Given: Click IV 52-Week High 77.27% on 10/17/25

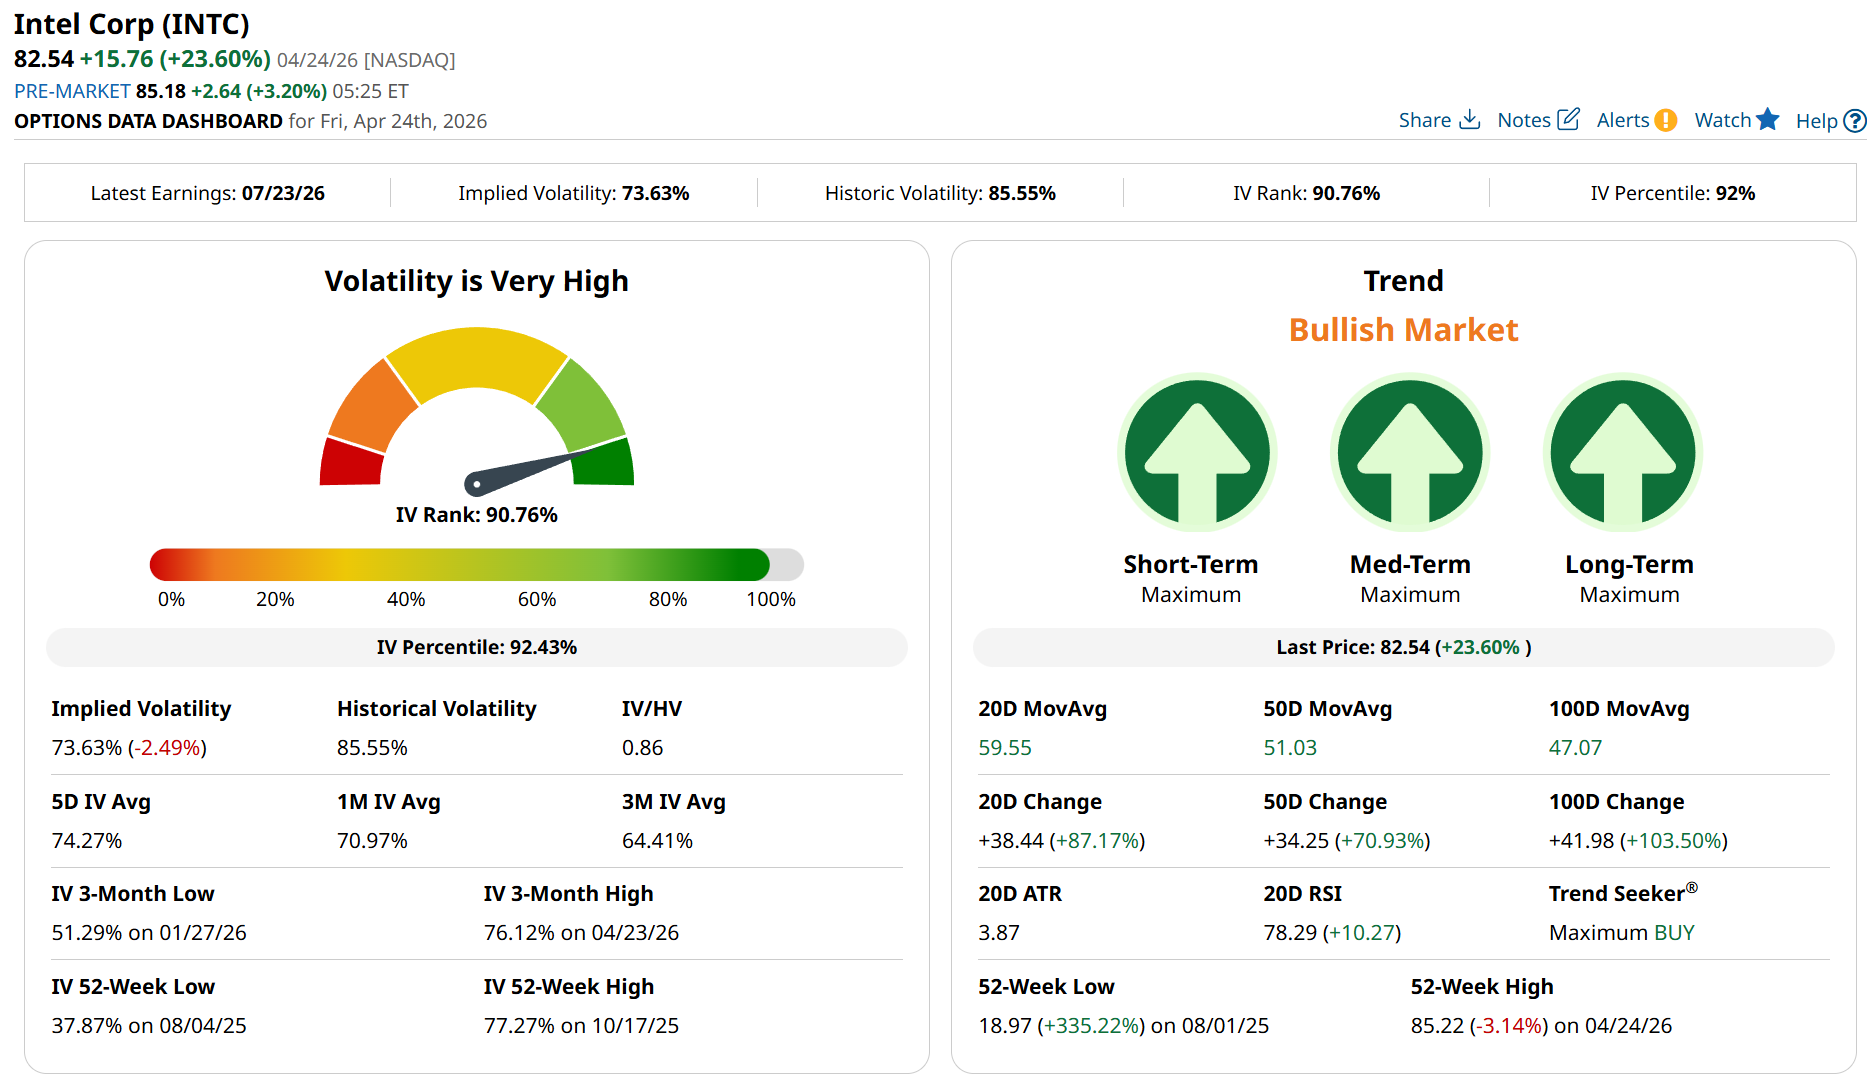Looking at the screenshot, I should tap(581, 1026).
